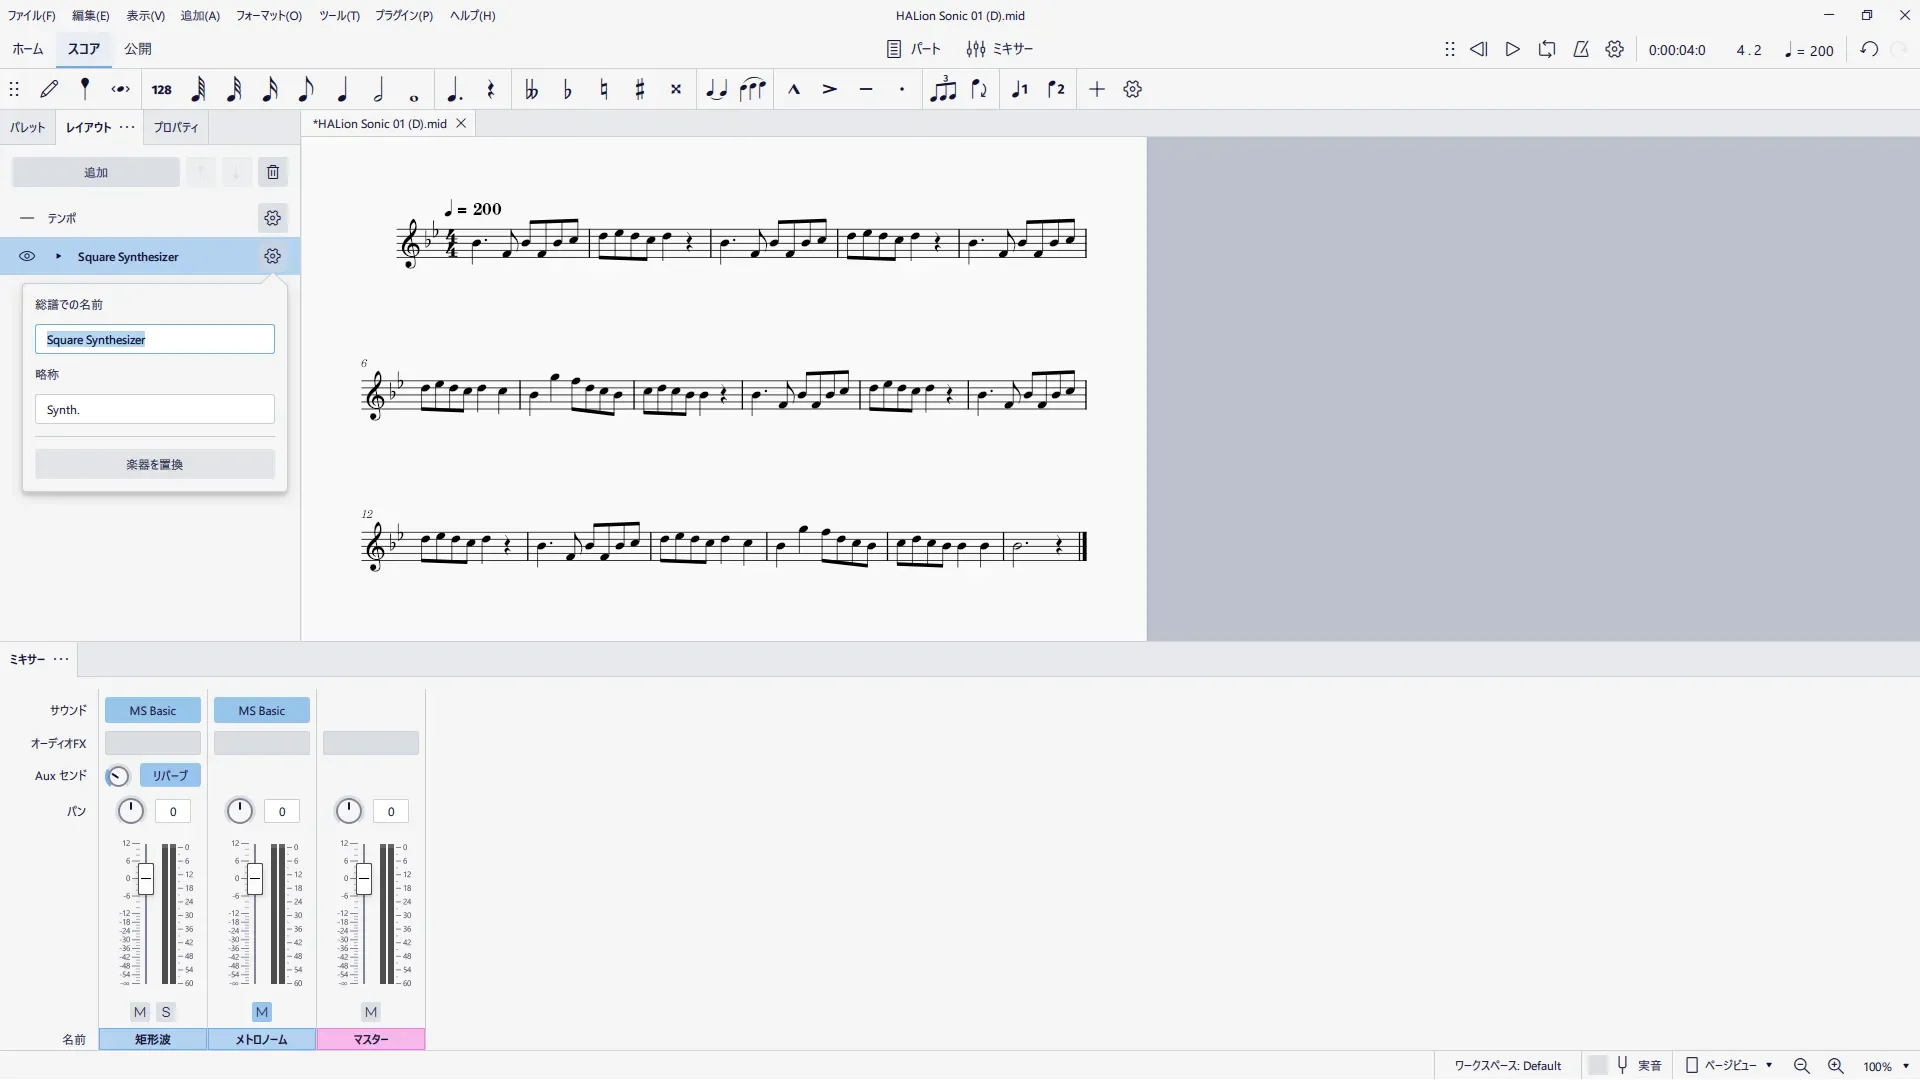Click the loop playback icon

[x=1547, y=49]
